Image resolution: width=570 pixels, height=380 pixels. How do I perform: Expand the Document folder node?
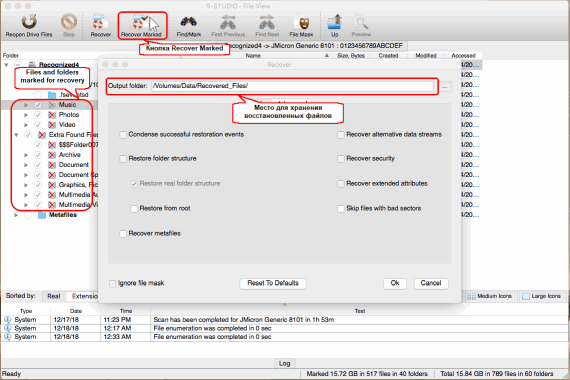26,165
